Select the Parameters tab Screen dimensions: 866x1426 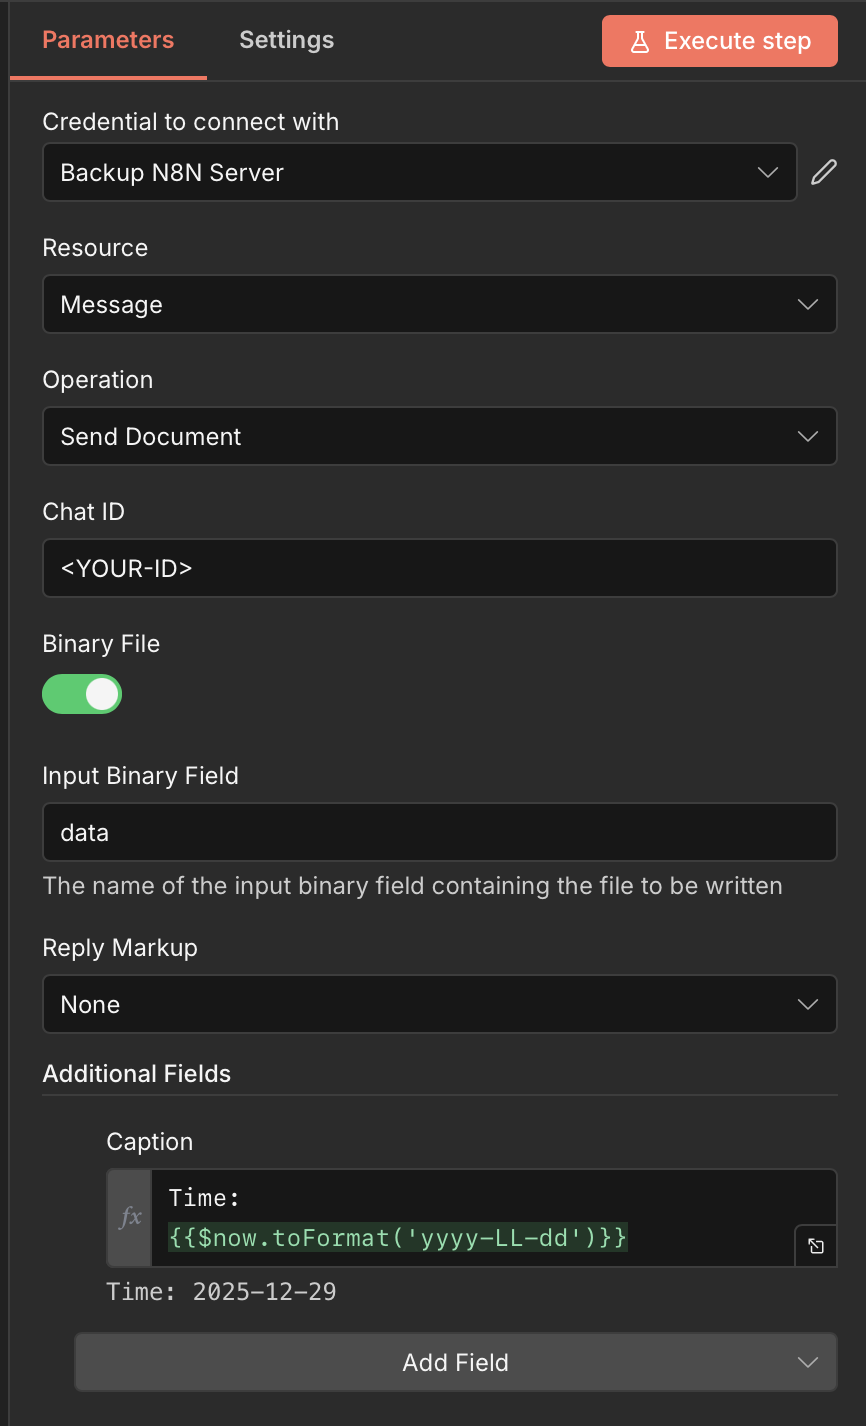pos(108,40)
